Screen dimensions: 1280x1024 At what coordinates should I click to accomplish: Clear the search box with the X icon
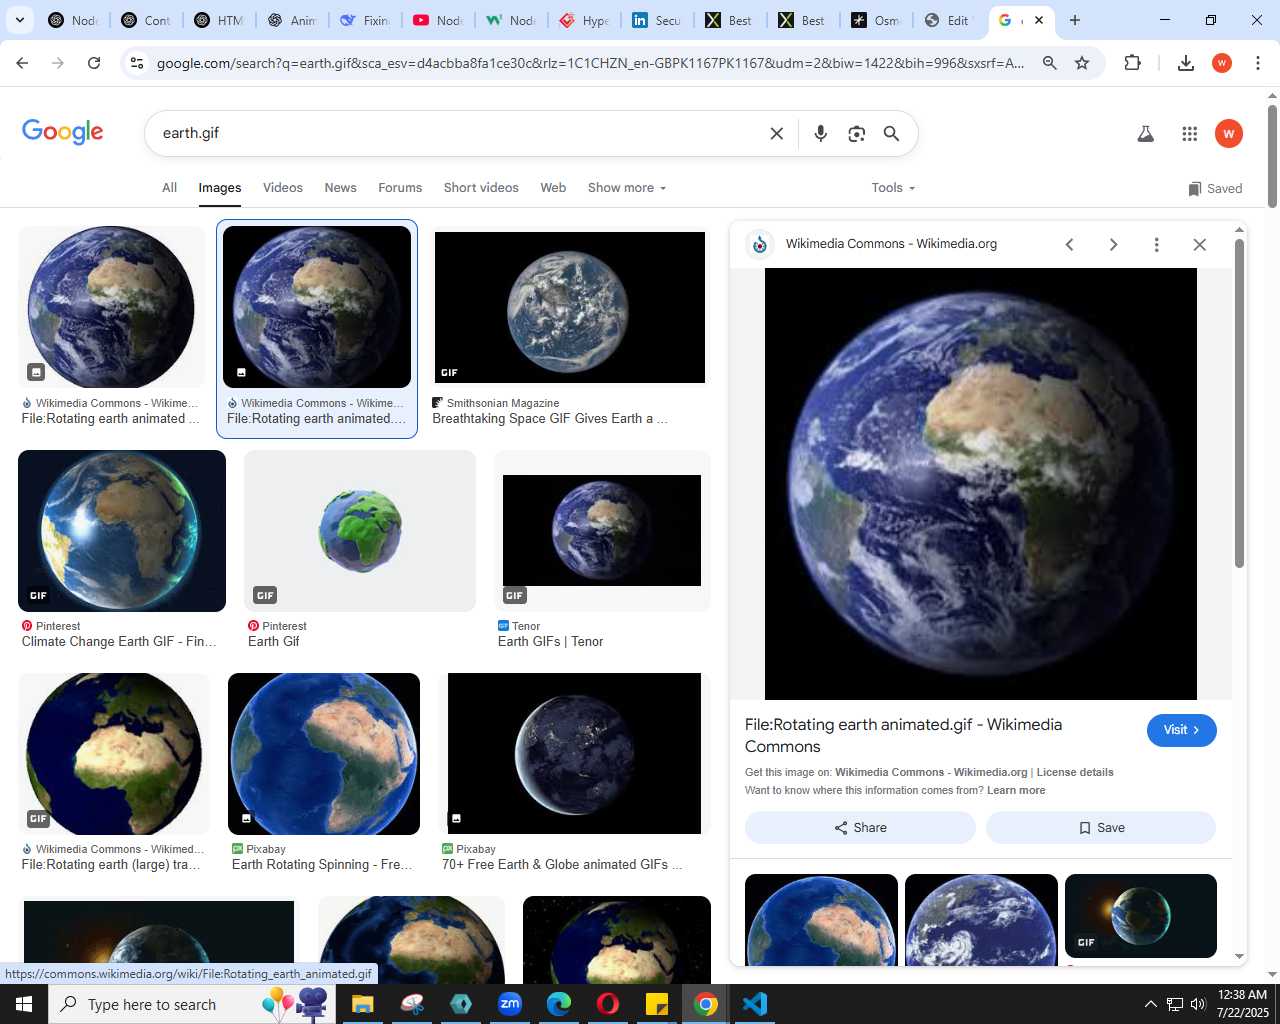click(776, 134)
